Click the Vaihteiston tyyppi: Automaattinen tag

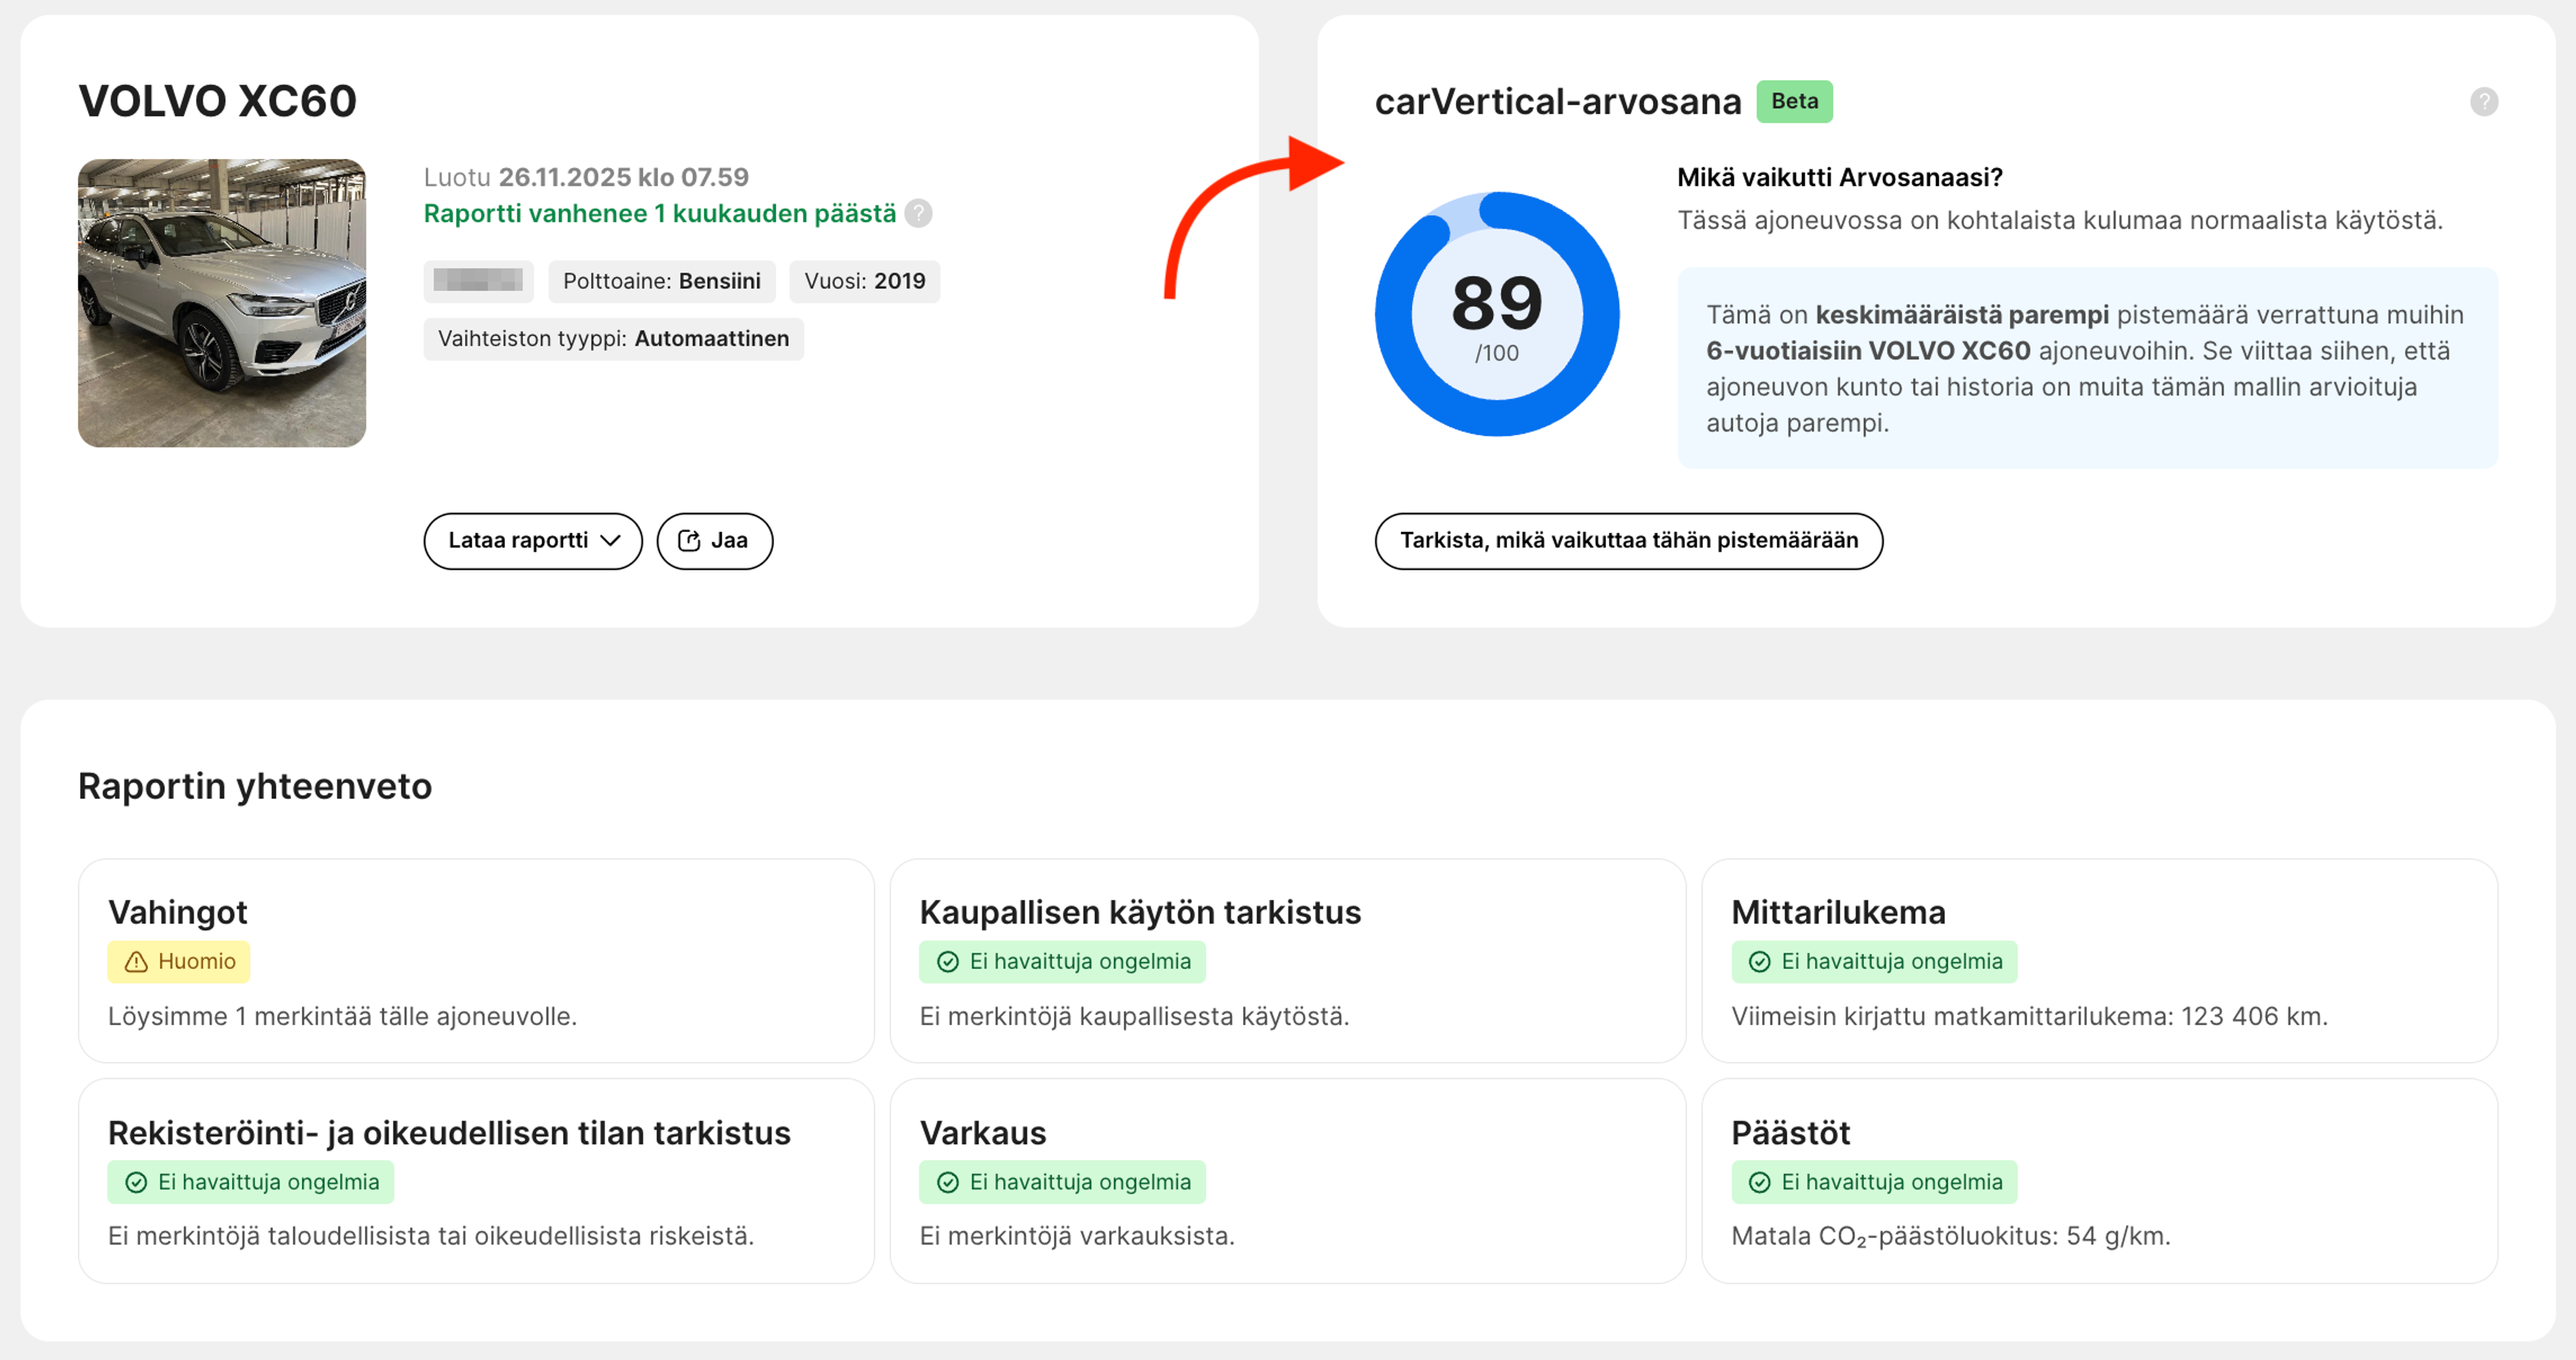613,339
